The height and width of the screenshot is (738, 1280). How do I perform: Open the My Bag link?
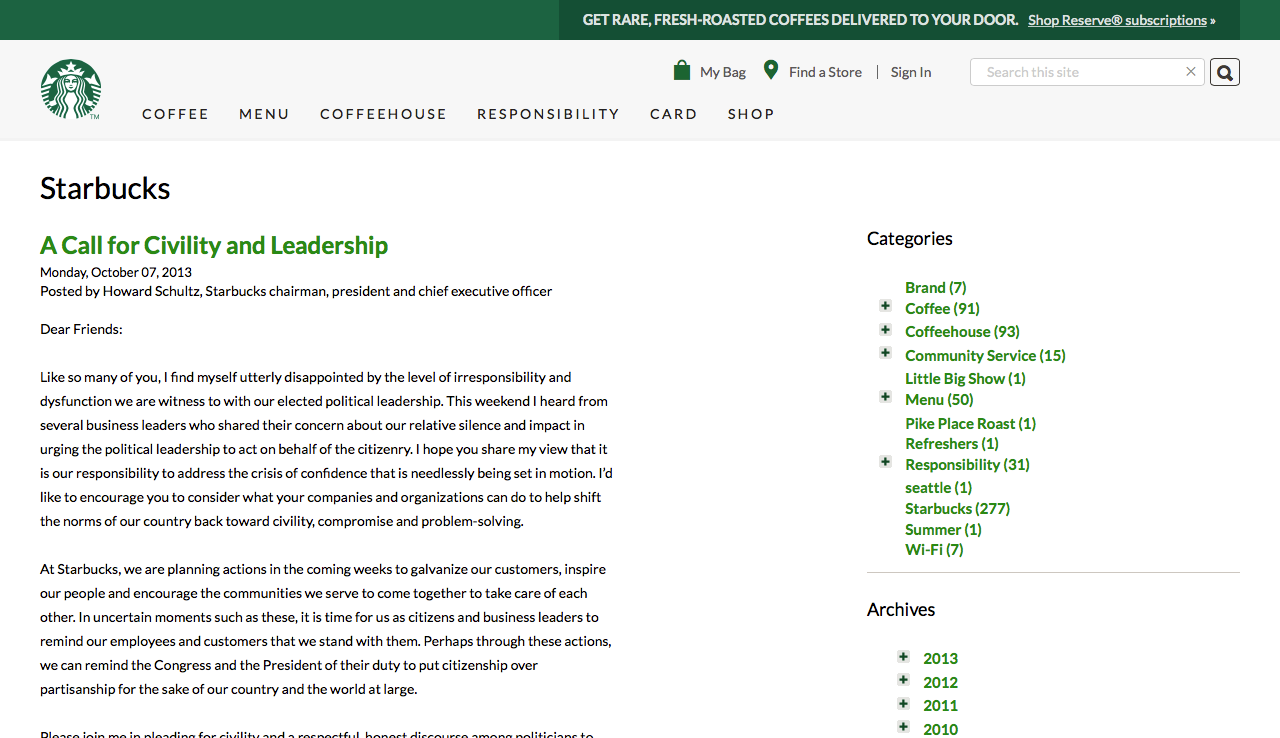[x=723, y=72]
